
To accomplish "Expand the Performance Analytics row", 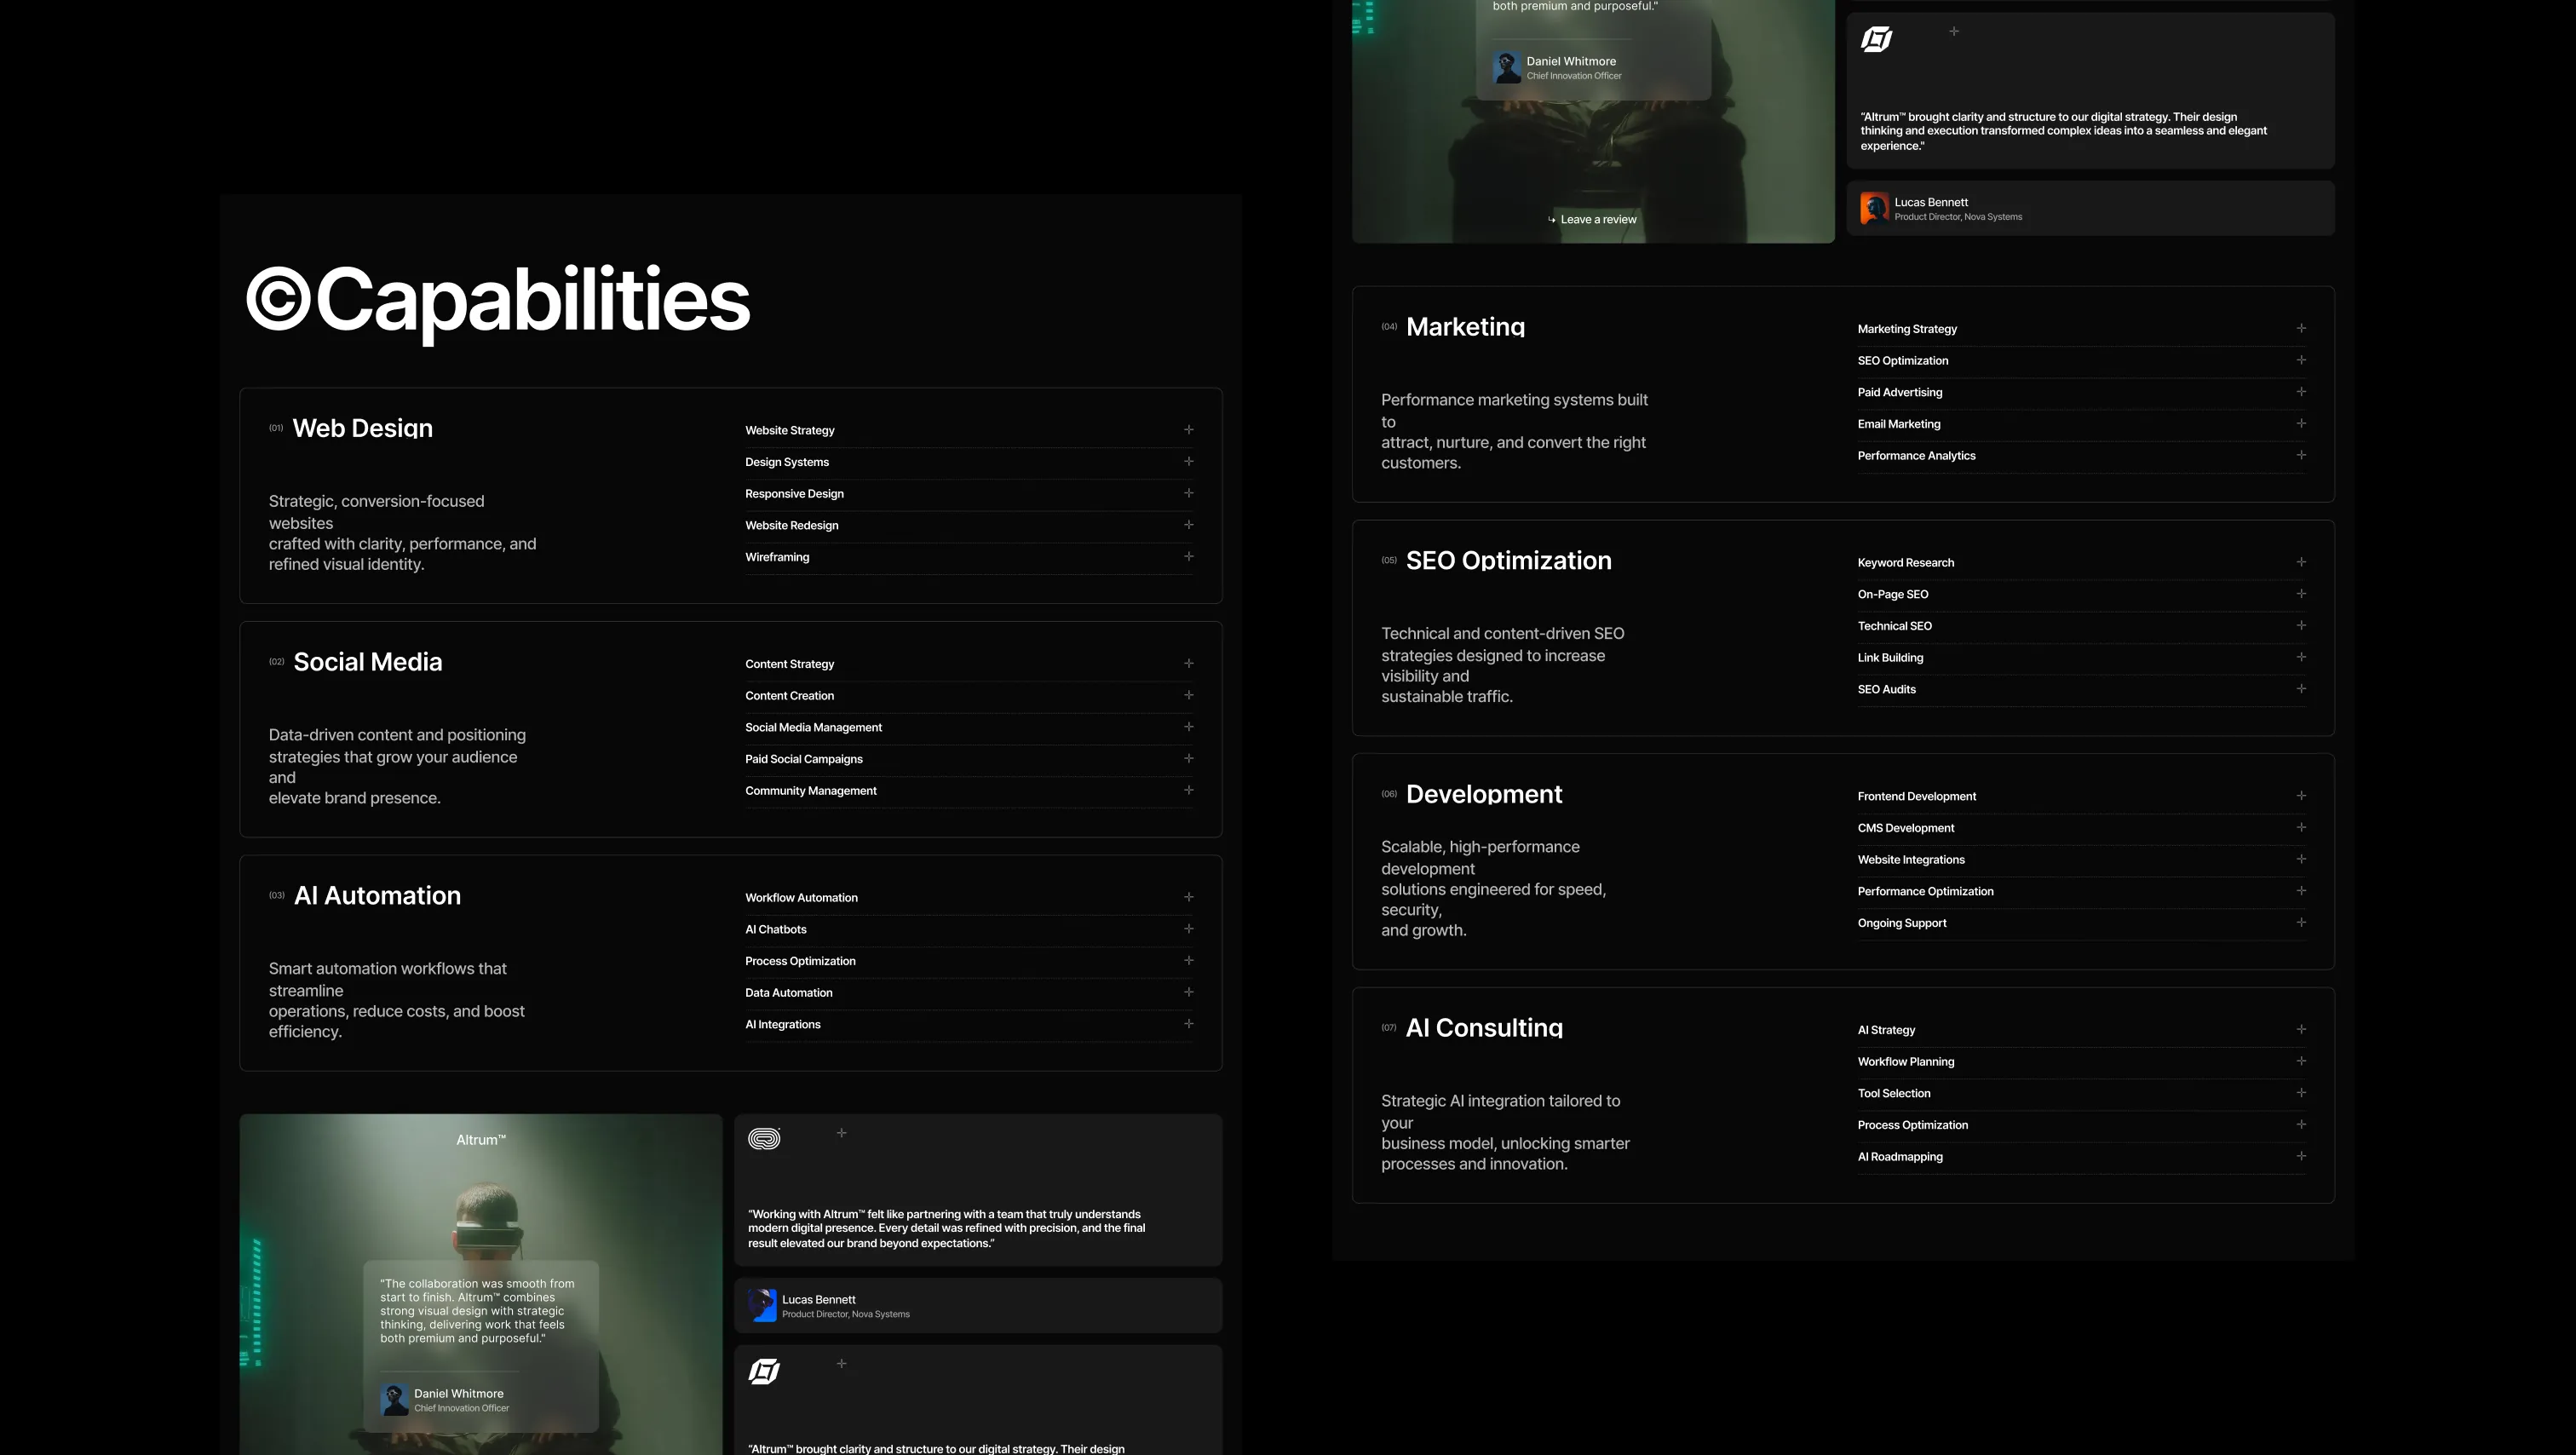I will 2082,456.
